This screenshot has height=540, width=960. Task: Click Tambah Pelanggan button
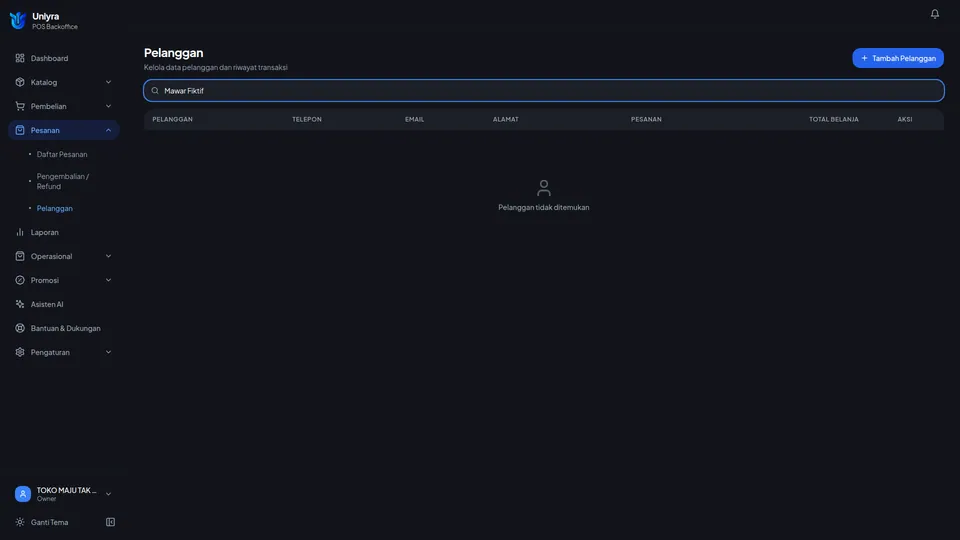pos(898,58)
